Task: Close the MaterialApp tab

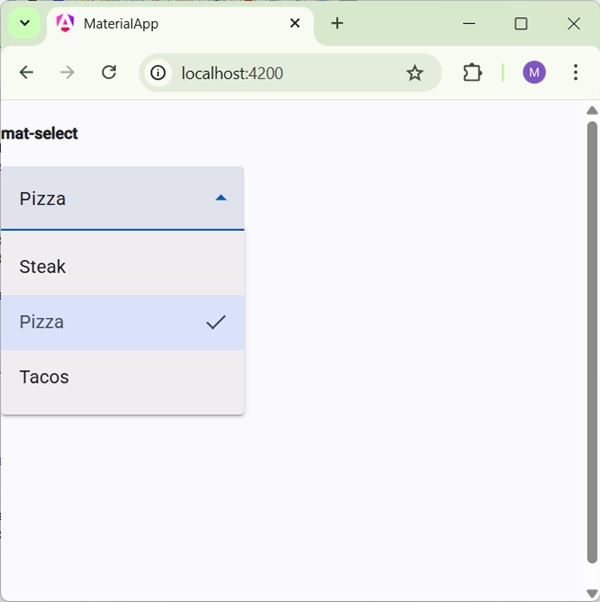Action: 295,23
